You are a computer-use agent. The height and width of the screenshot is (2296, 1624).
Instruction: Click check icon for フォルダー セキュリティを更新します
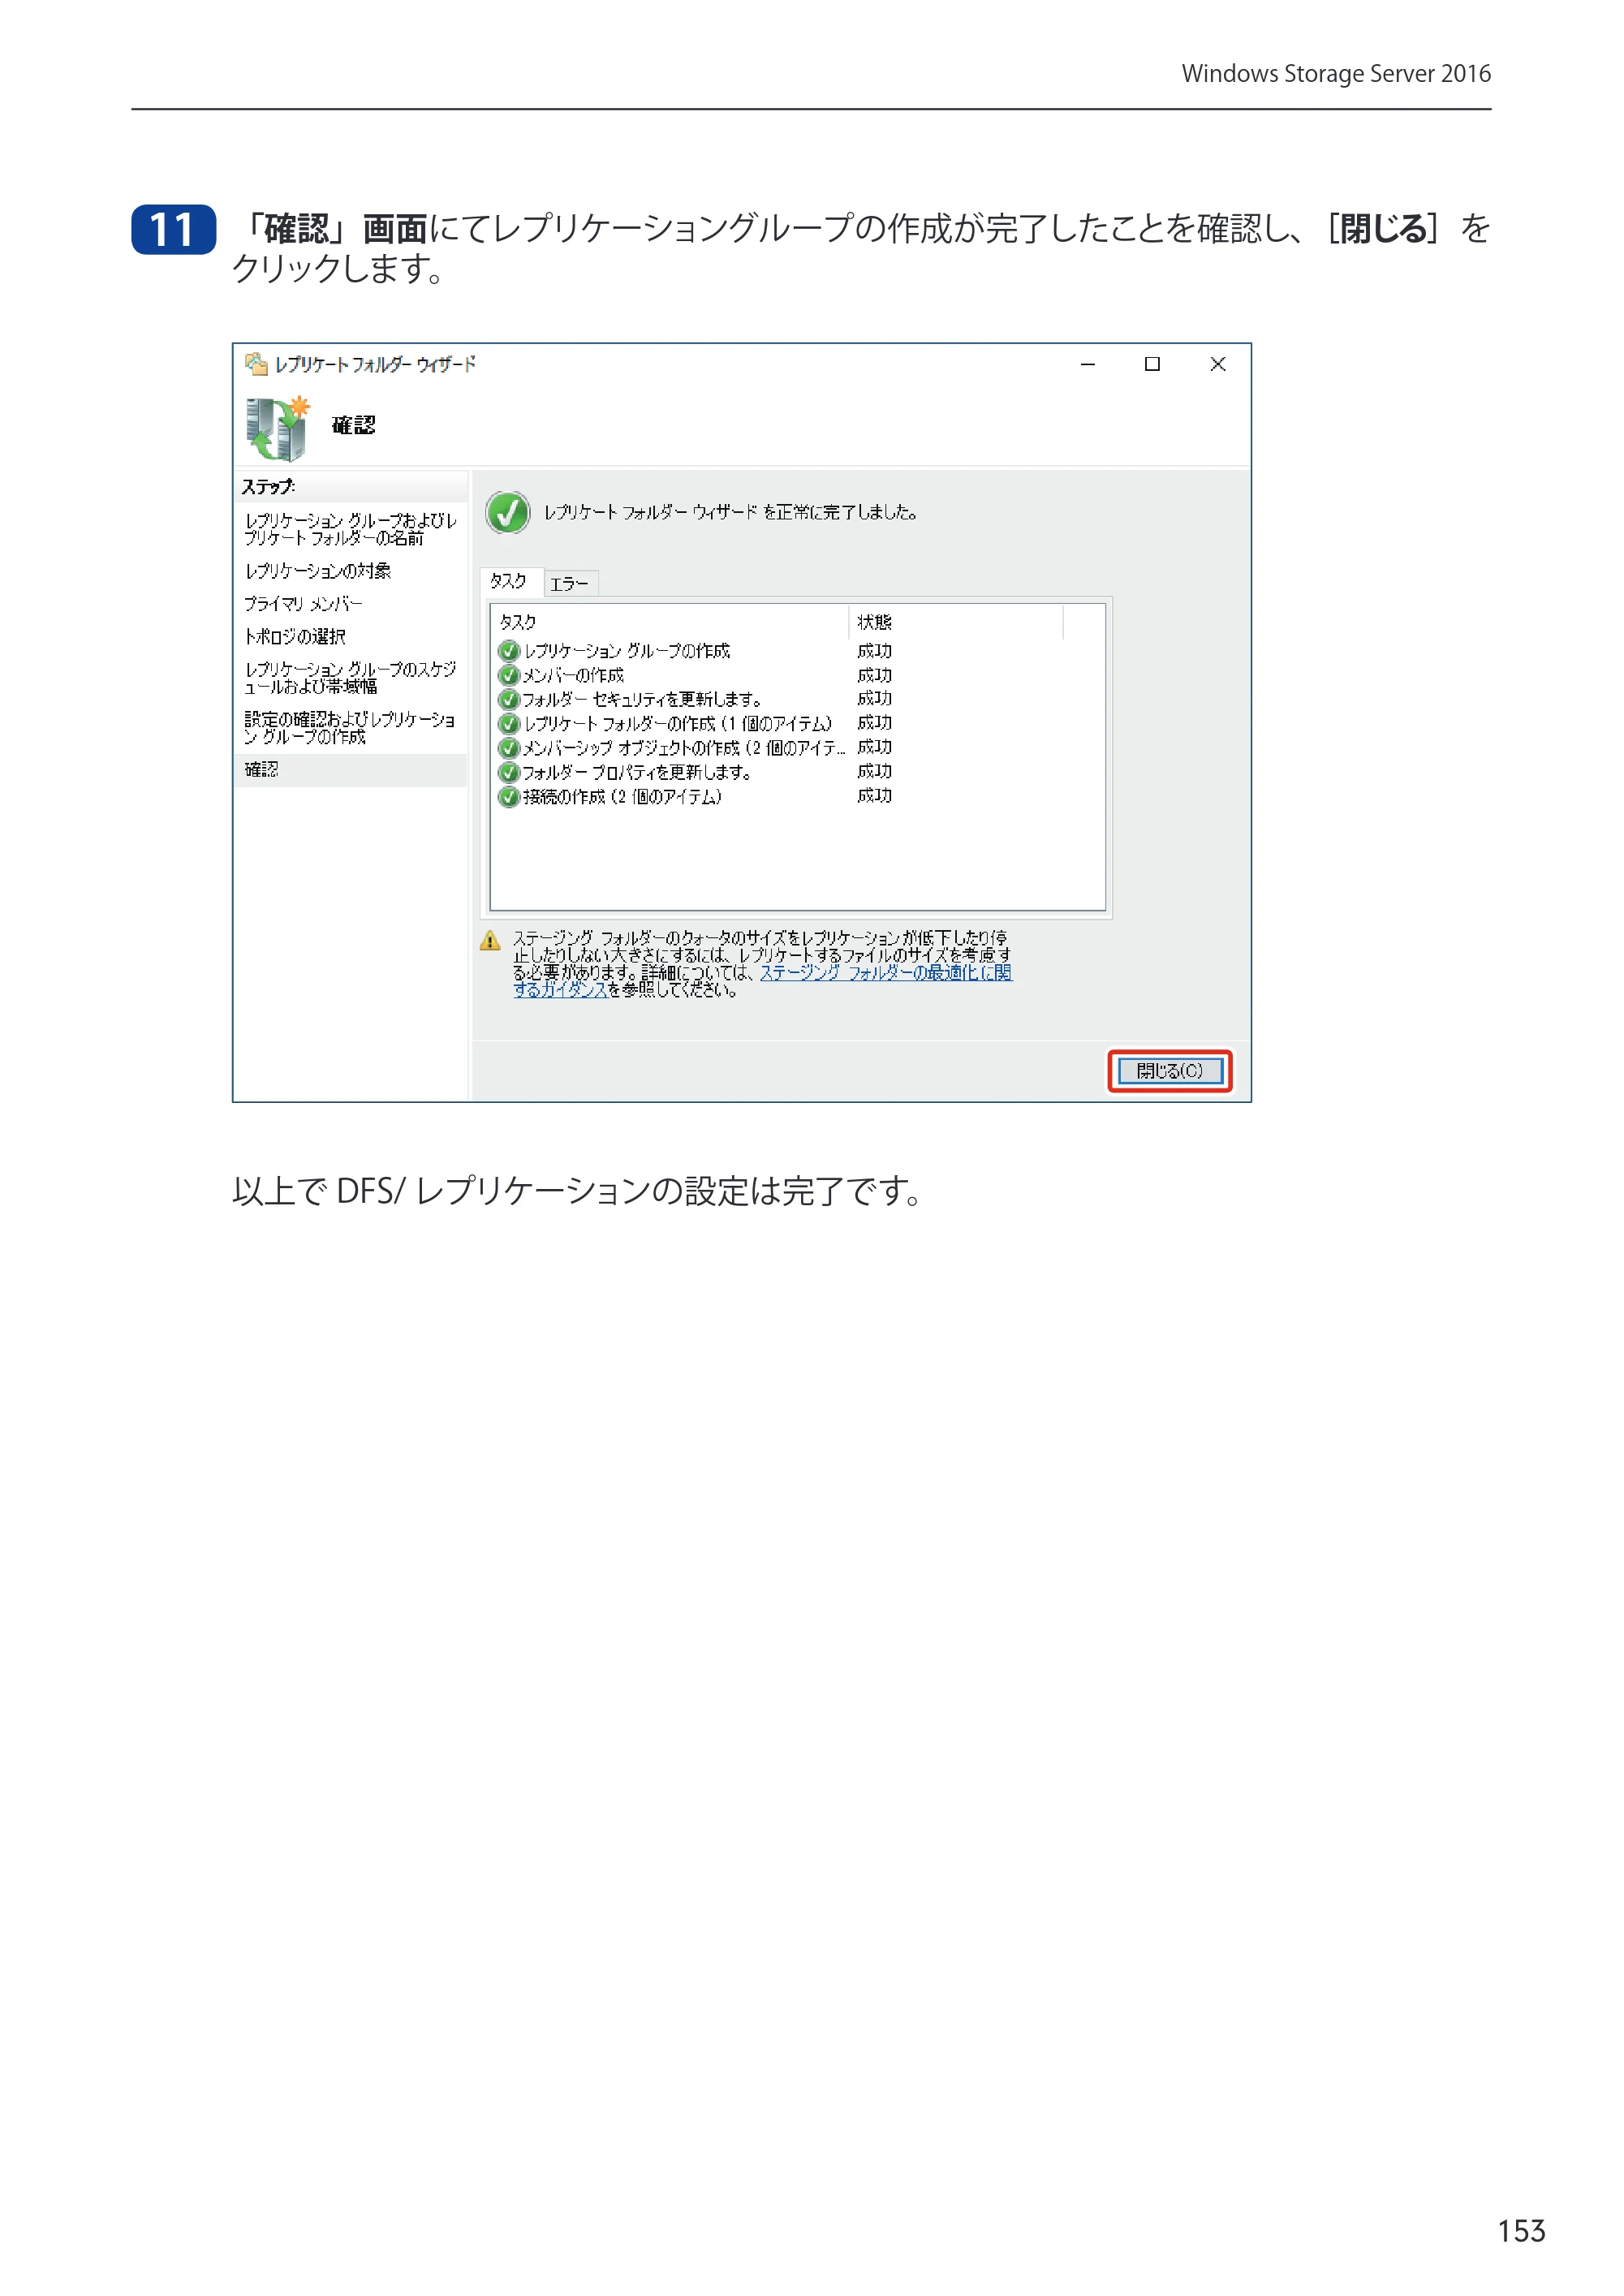(x=509, y=699)
